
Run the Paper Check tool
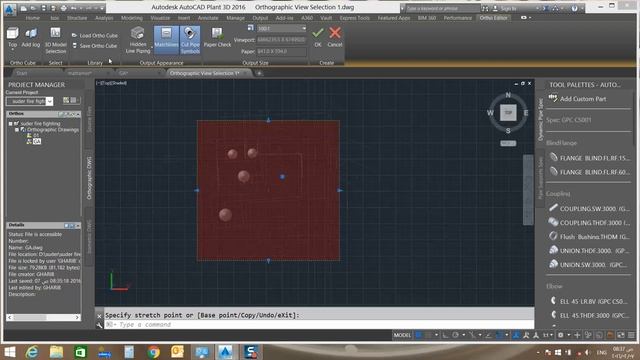tap(217, 38)
